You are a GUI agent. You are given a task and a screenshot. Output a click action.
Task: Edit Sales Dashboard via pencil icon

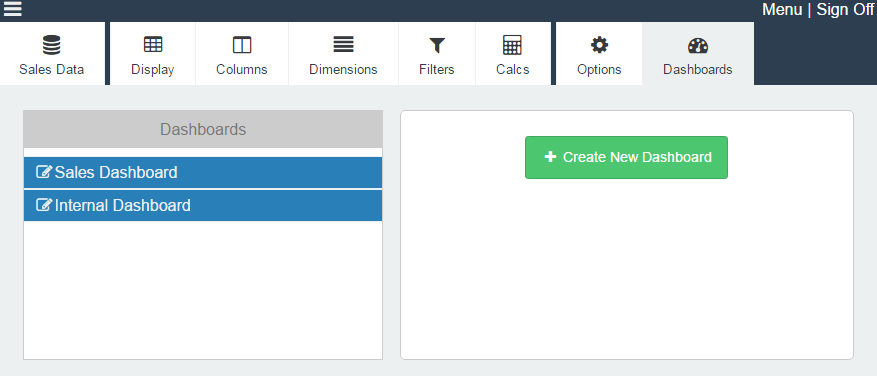click(x=44, y=172)
